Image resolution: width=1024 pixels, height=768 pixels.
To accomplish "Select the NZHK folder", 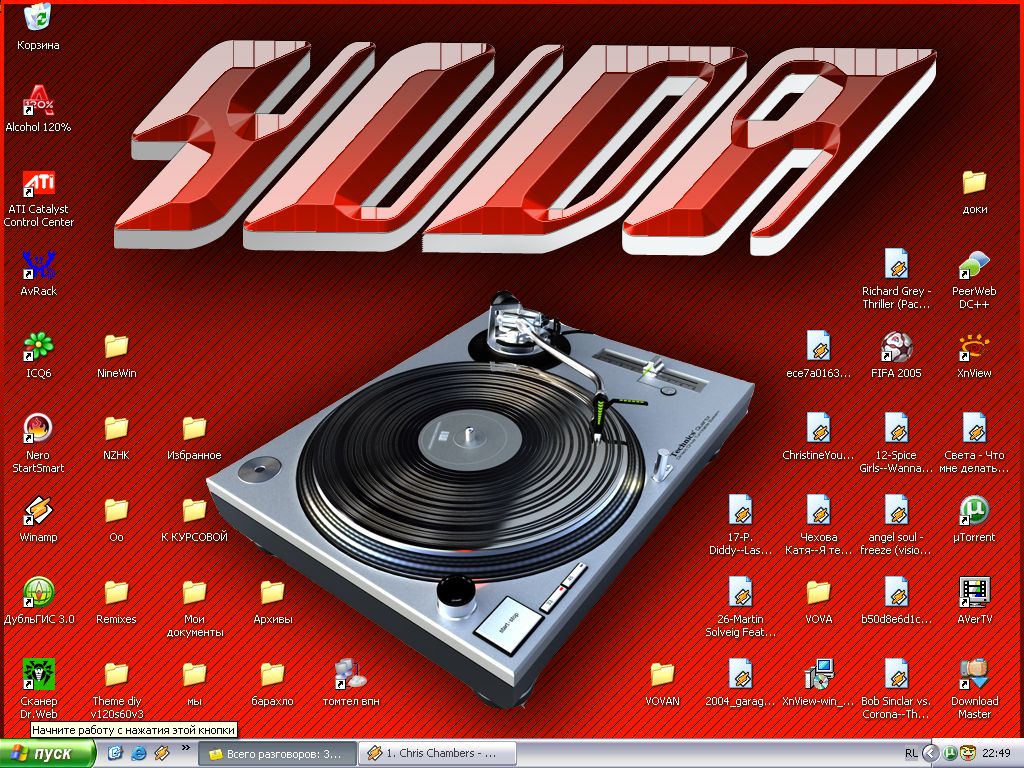I will pos(116,437).
